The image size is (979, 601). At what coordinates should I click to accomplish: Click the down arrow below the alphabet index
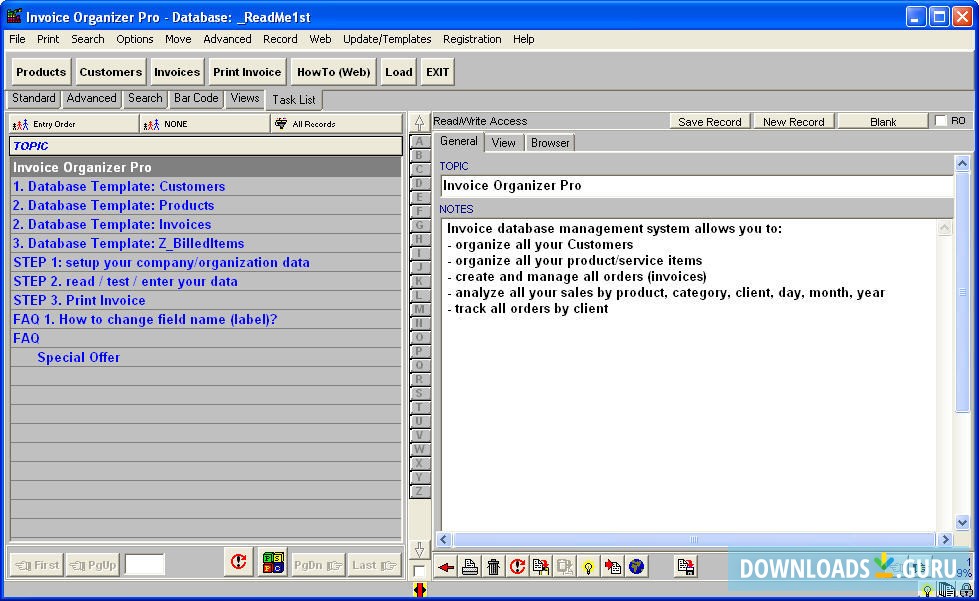coord(420,549)
